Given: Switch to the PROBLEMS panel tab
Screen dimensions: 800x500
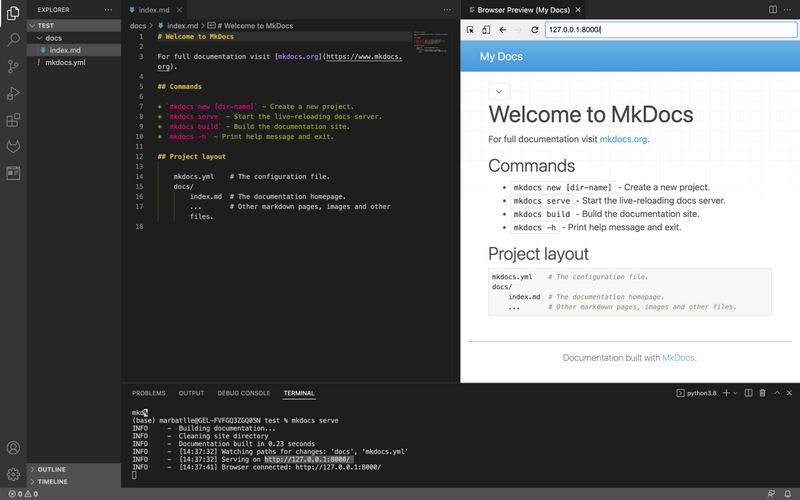Looking at the screenshot, I should pos(148,393).
